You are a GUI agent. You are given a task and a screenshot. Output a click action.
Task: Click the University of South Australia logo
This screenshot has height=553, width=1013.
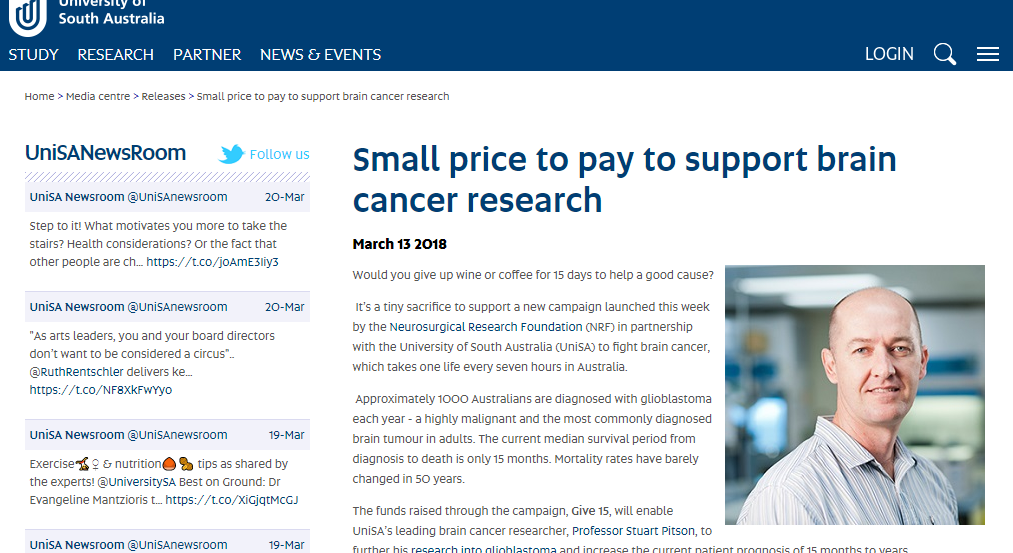[87, 16]
